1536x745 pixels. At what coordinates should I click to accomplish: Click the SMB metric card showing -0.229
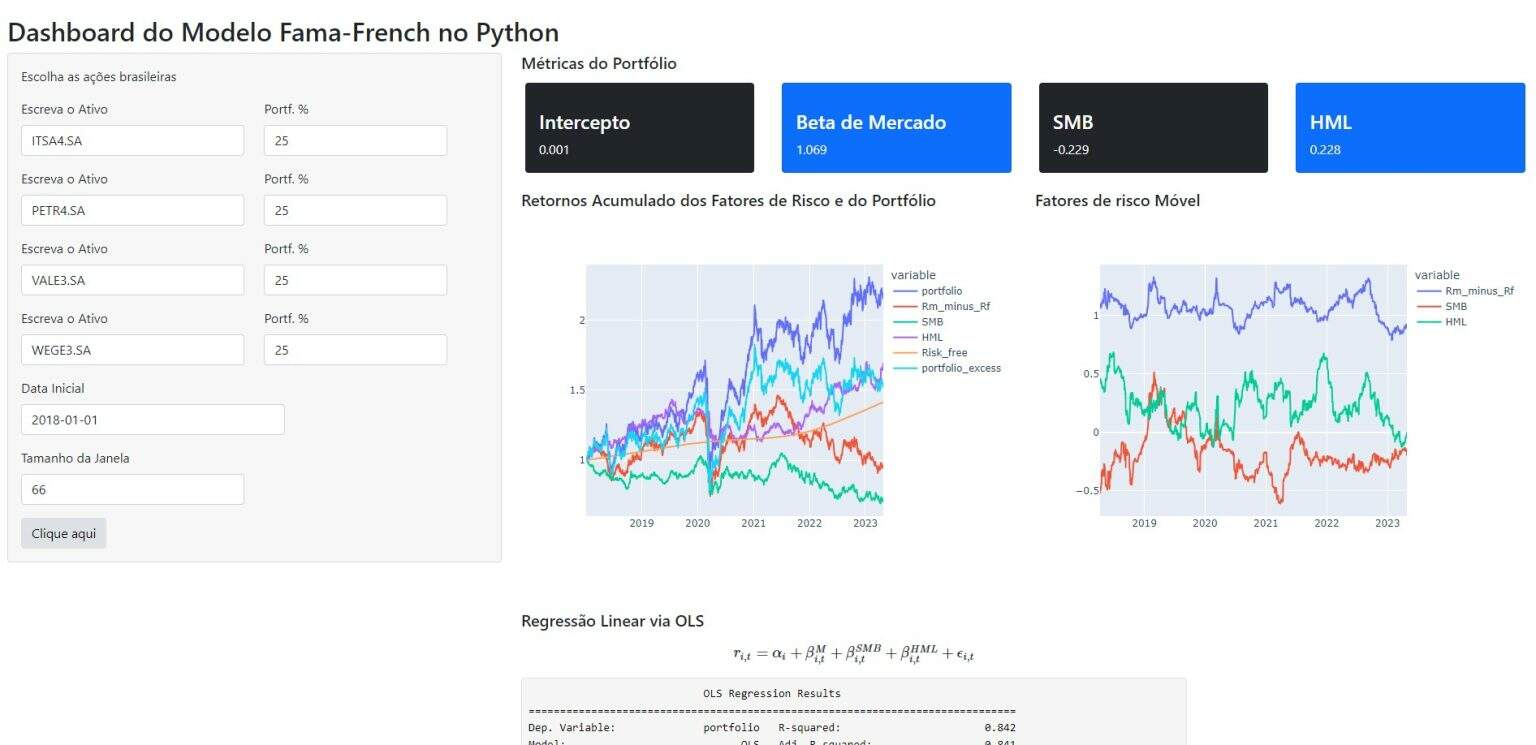pyautogui.click(x=1153, y=127)
